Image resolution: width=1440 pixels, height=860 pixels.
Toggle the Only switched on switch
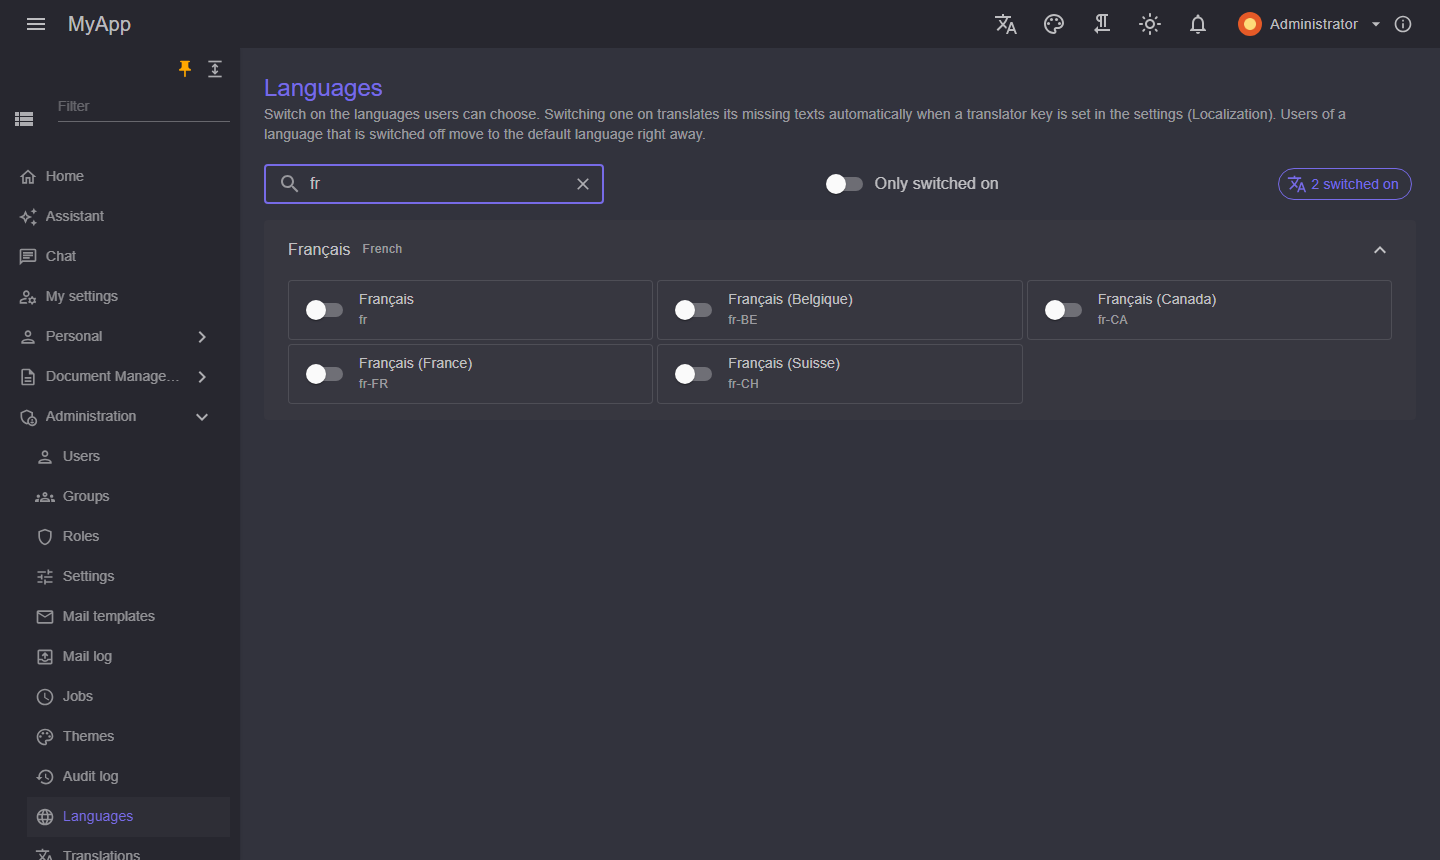pyautogui.click(x=844, y=184)
